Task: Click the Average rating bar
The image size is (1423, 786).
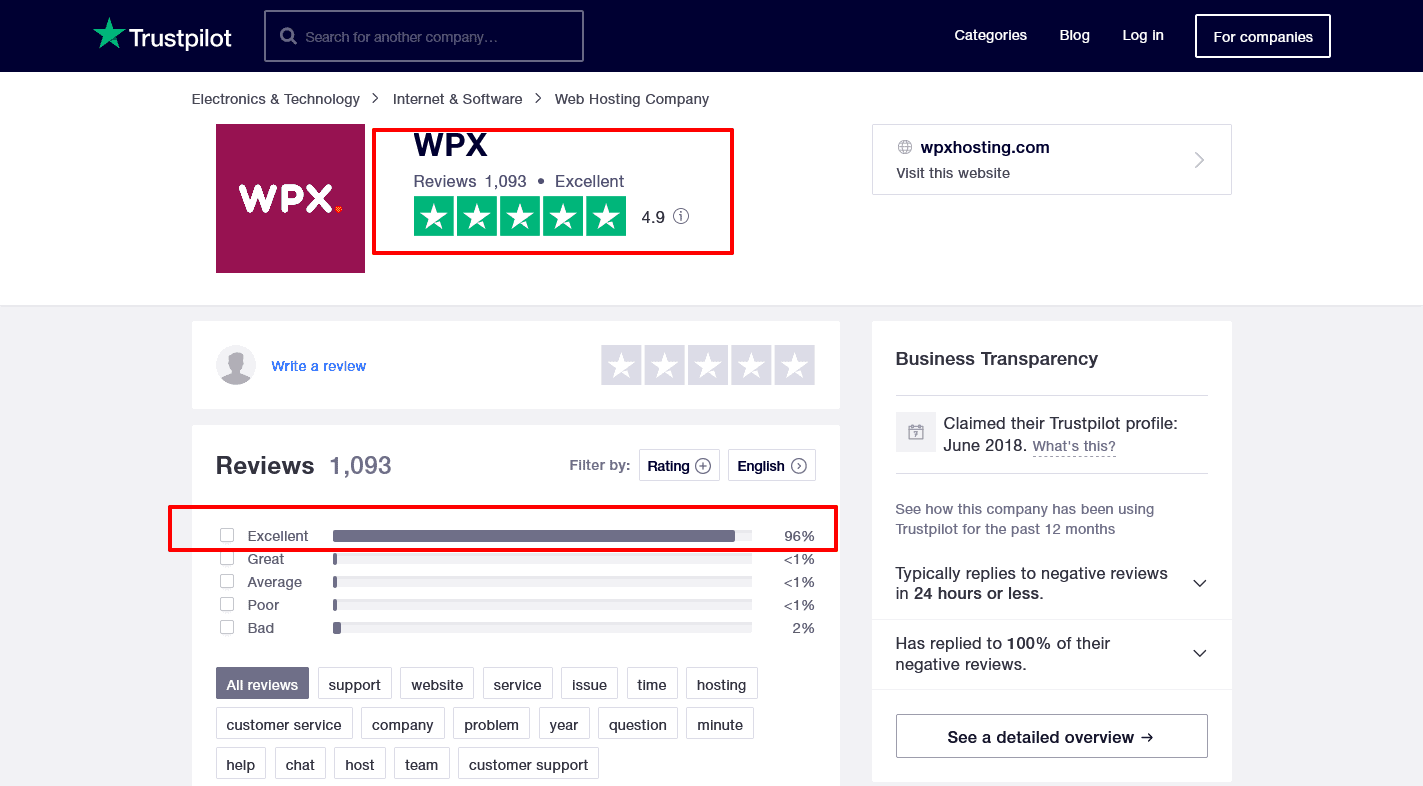Action: (x=543, y=582)
